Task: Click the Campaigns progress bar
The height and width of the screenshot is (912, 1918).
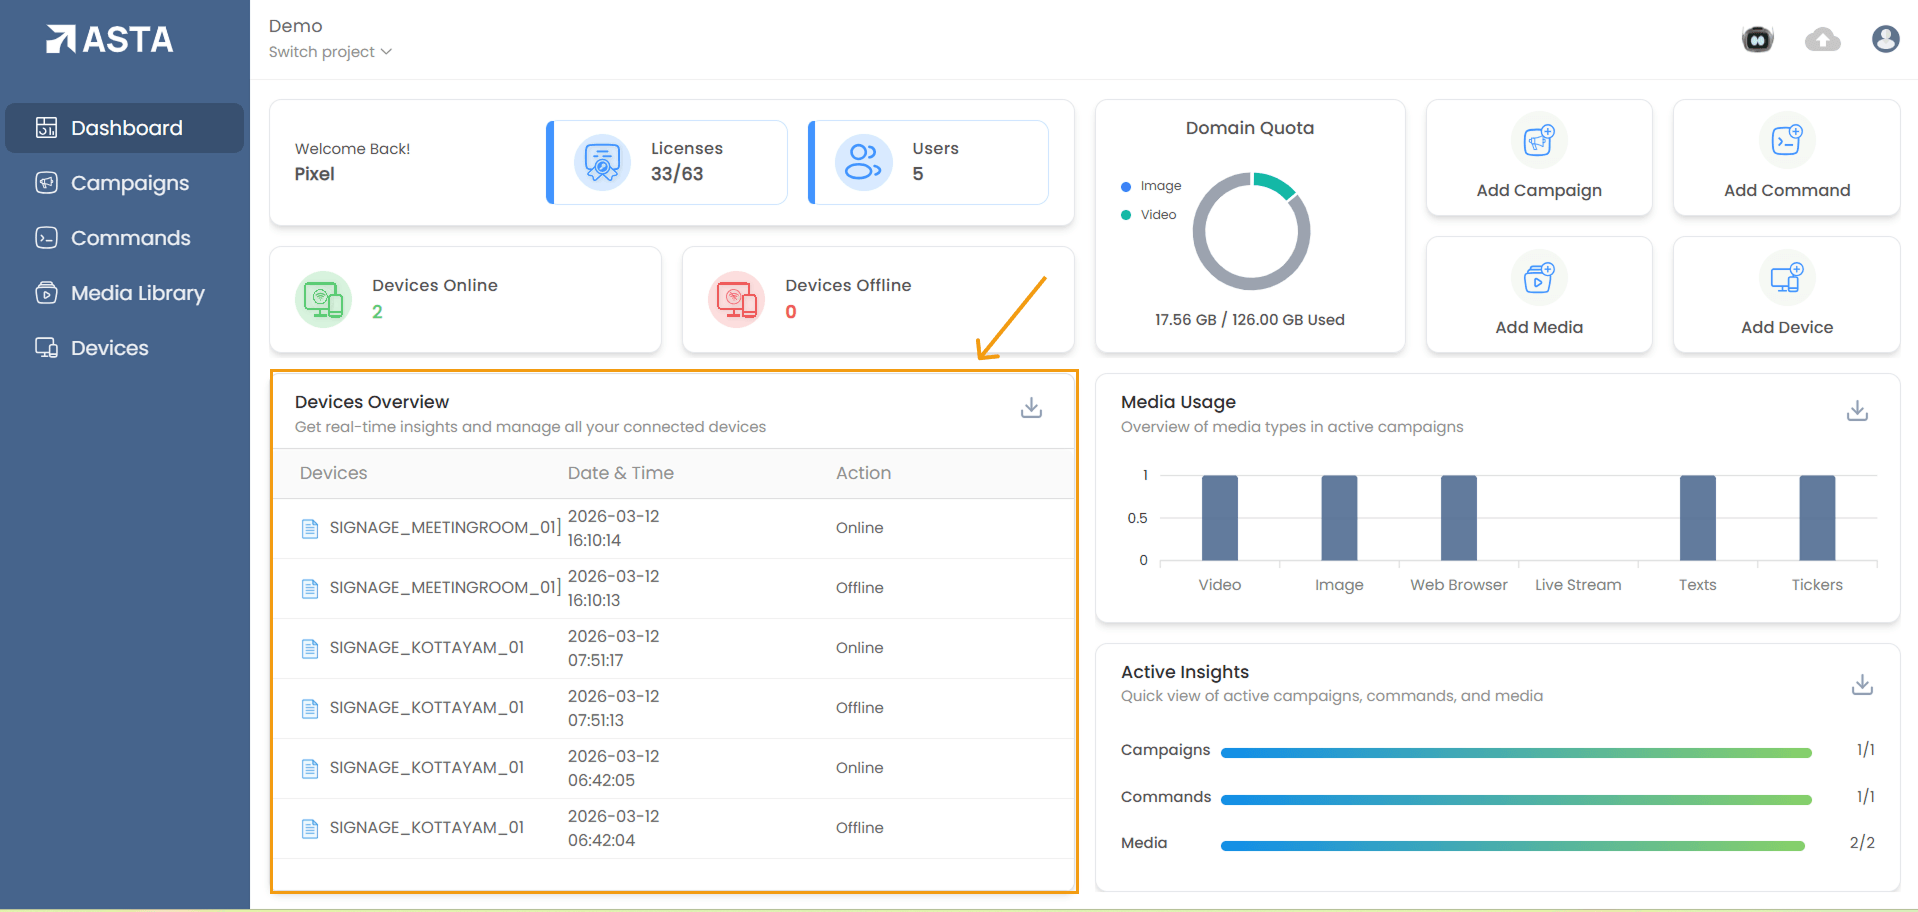Action: coord(1515,752)
